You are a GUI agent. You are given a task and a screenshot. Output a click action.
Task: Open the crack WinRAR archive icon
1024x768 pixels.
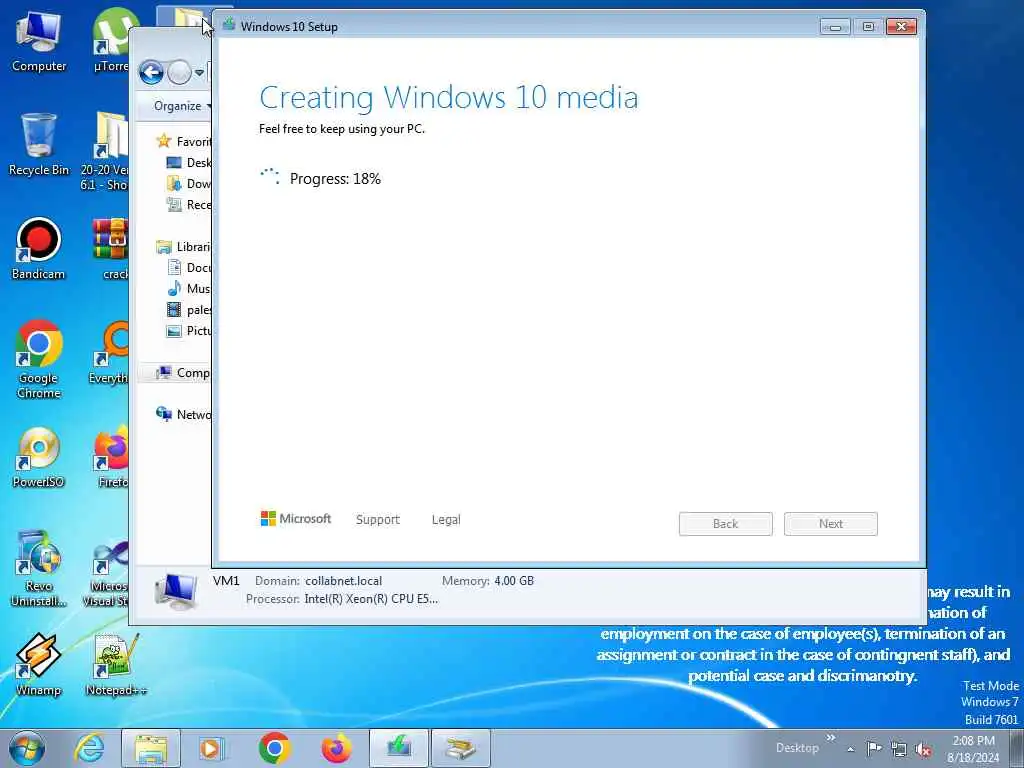click(111, 248)
